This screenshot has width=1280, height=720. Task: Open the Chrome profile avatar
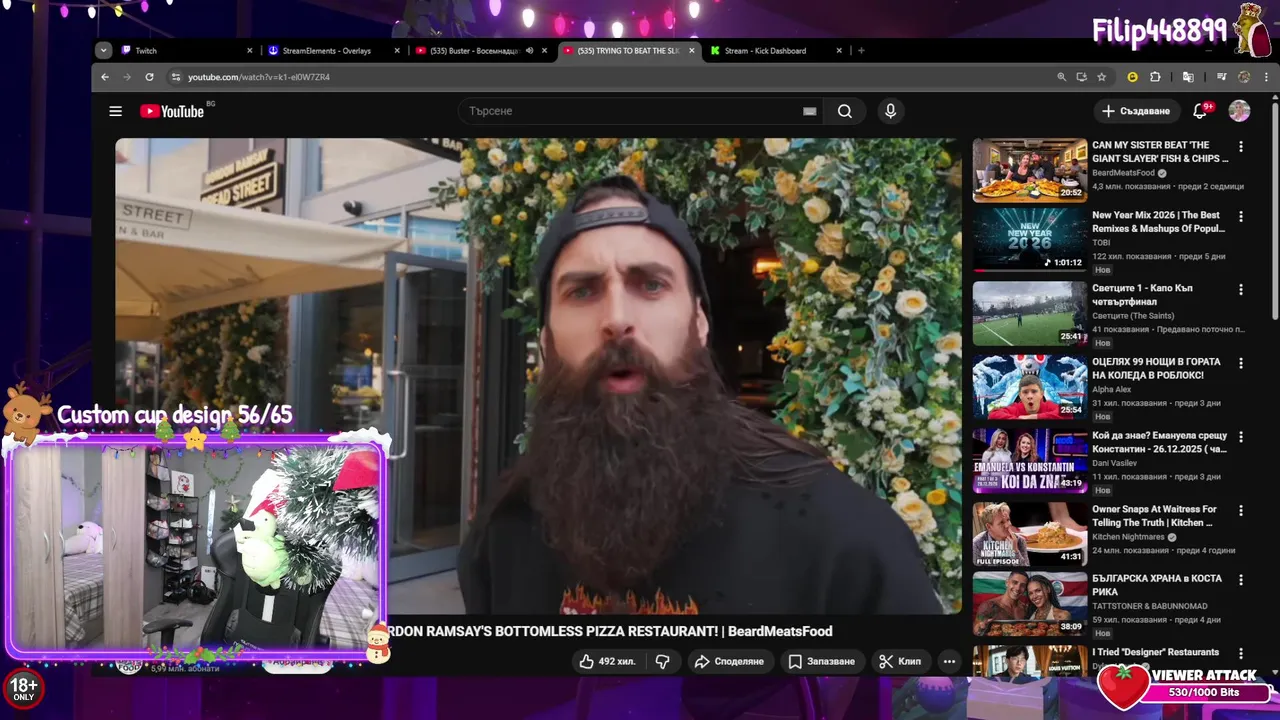pos(1244,77)
